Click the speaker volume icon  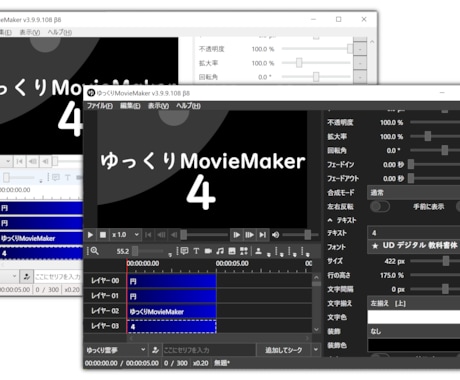[x=275, y=235]
